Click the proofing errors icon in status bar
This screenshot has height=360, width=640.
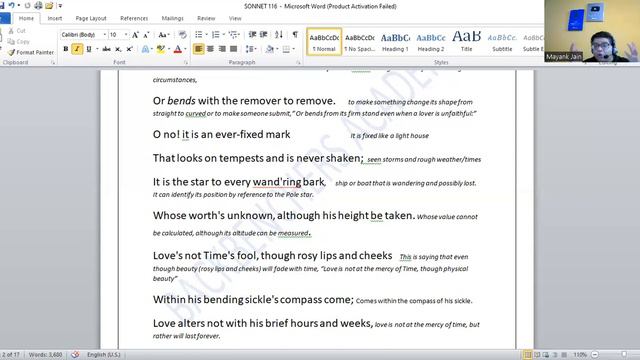tap(75, 355)
